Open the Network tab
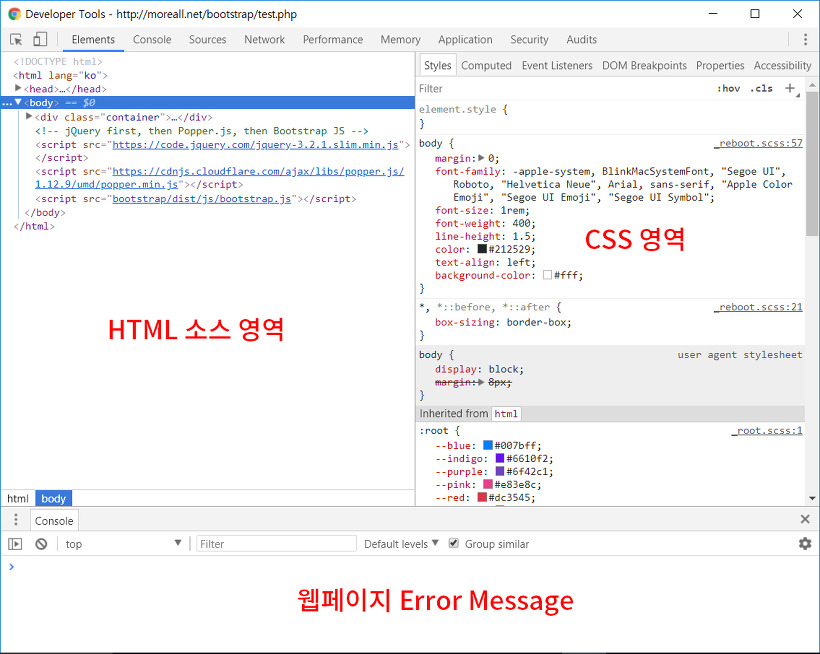 [265, 40]
